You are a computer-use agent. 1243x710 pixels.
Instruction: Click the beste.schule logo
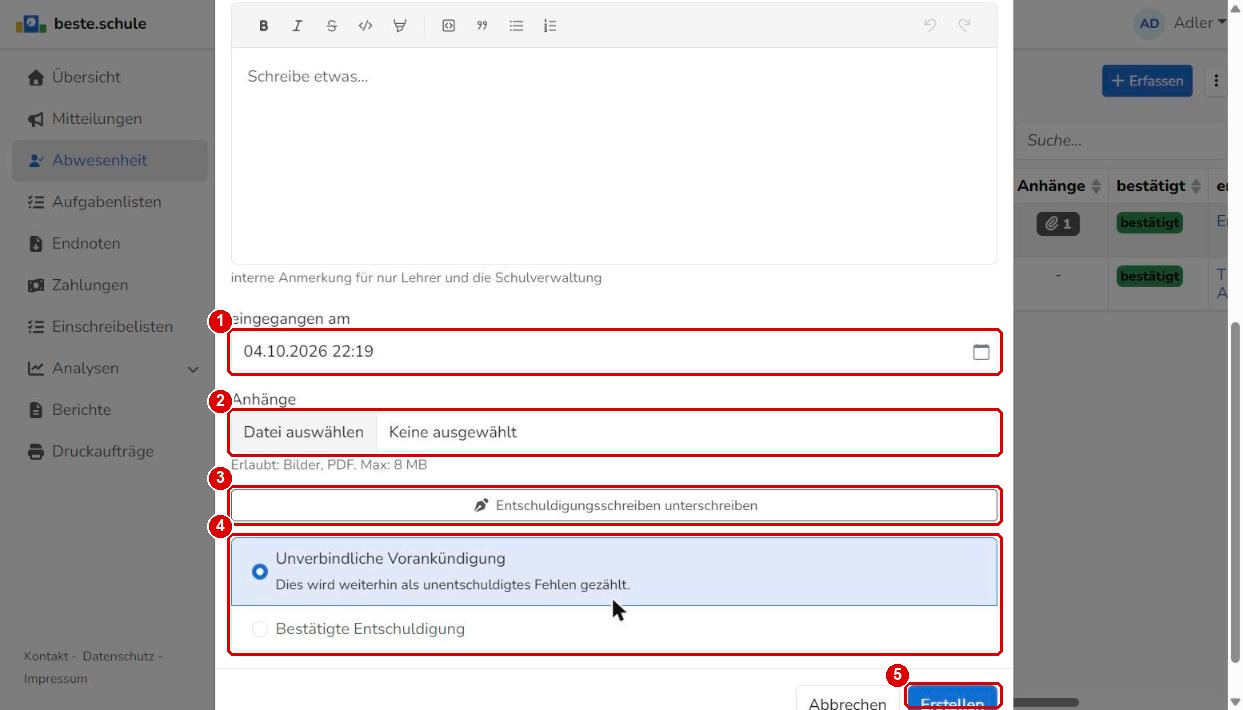pos(81,23)
